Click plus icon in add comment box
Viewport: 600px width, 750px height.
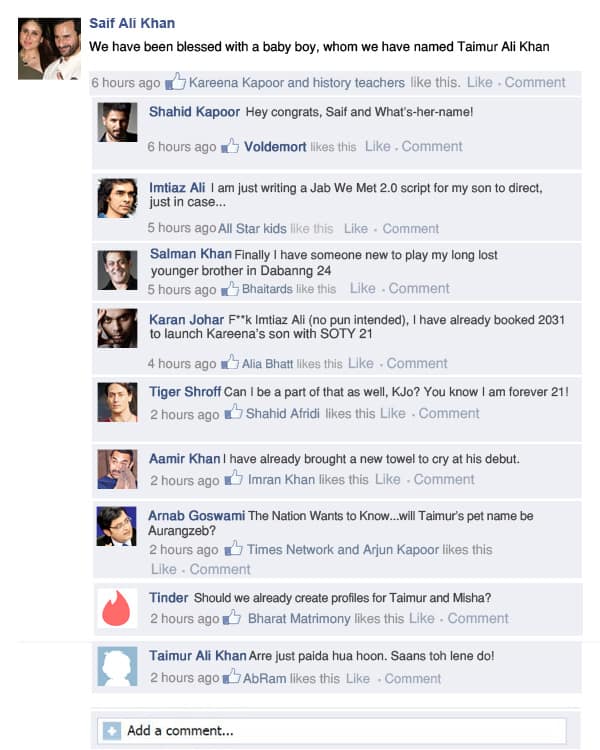(x=111, y=731)
